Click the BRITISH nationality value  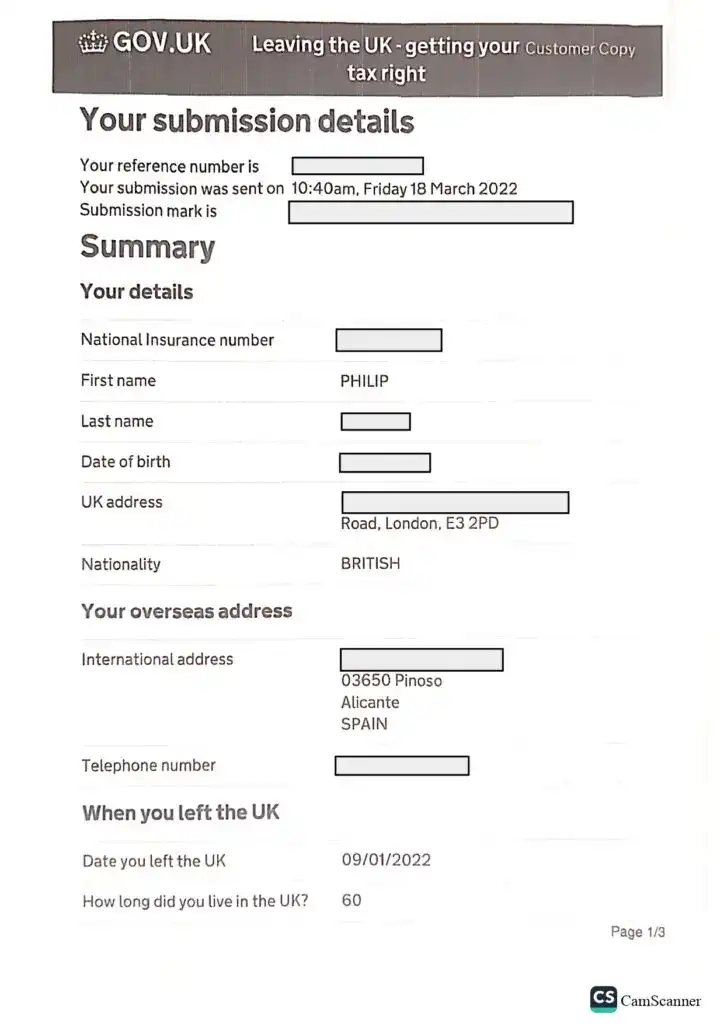[x=370, y=564]
